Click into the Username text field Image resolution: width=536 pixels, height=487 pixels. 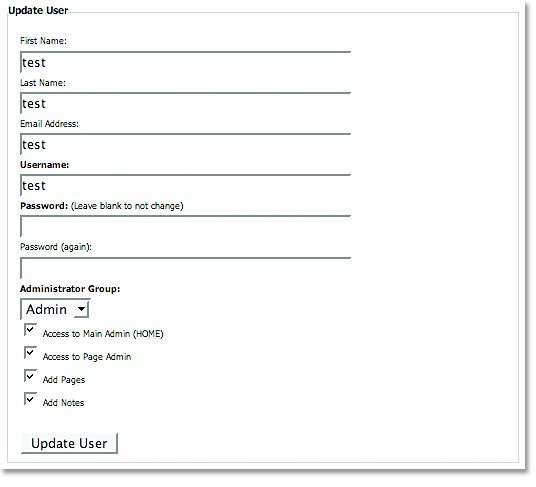[186, 185]
